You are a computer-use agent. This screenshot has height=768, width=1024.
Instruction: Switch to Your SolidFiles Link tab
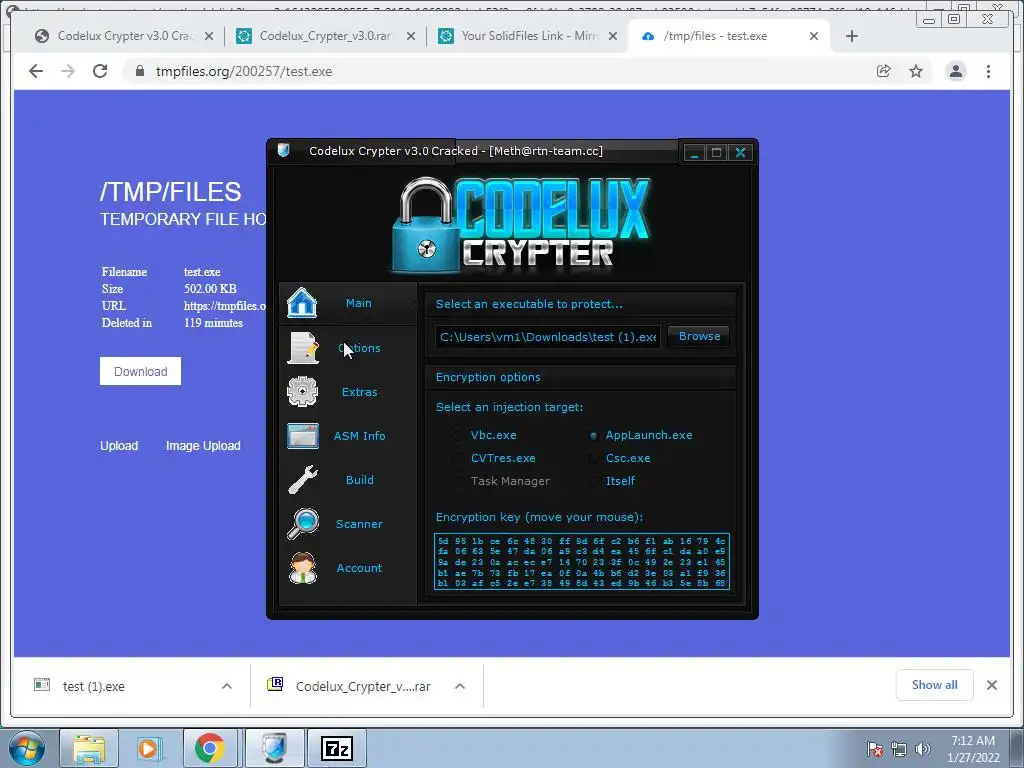[527, 36]
